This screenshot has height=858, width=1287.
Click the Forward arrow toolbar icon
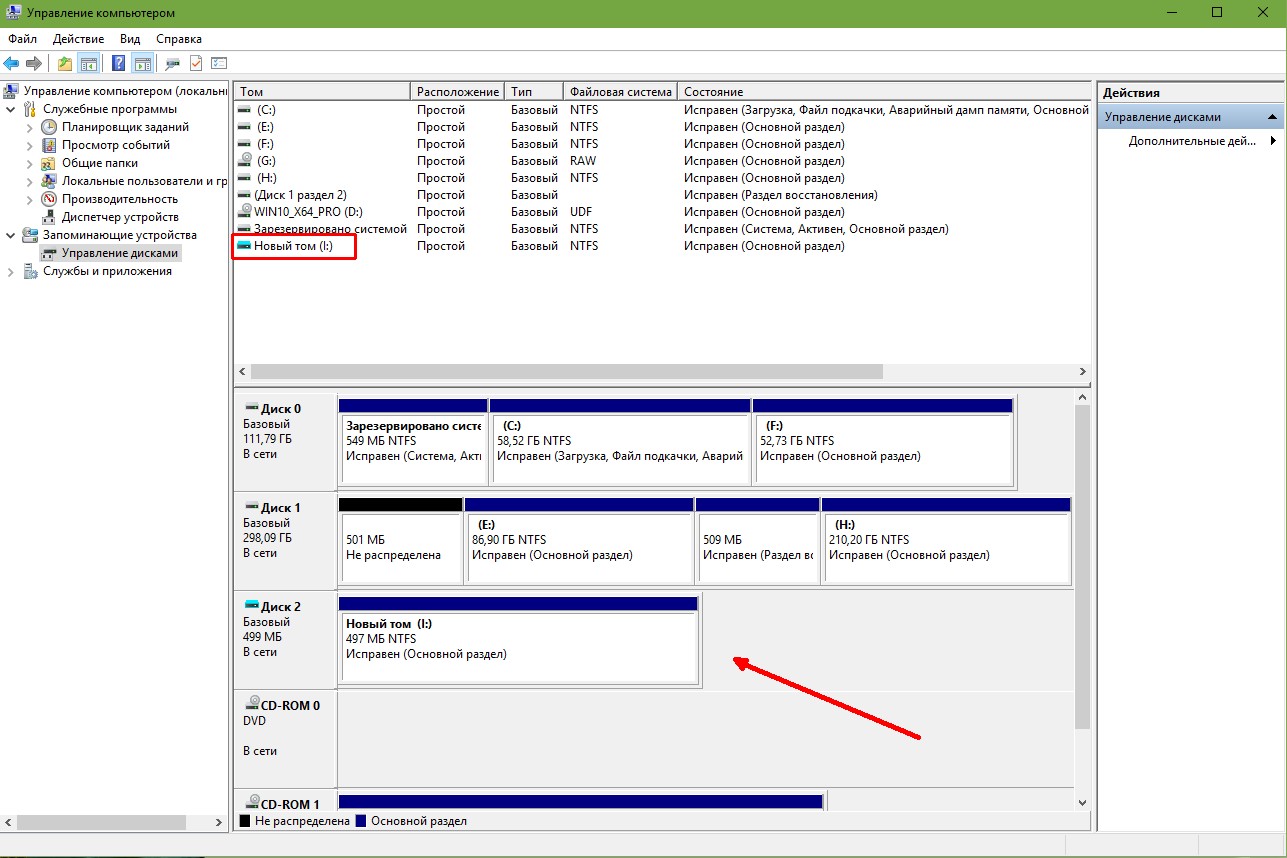[33, 64]
